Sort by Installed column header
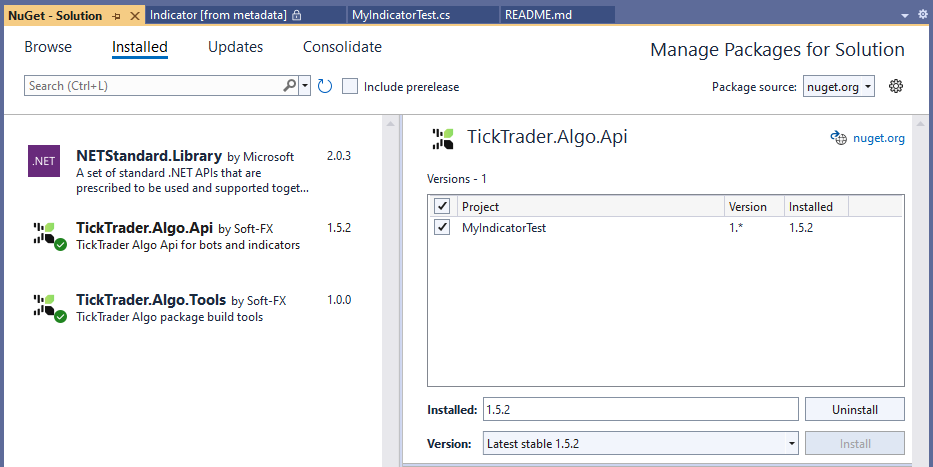 (816, 206)
